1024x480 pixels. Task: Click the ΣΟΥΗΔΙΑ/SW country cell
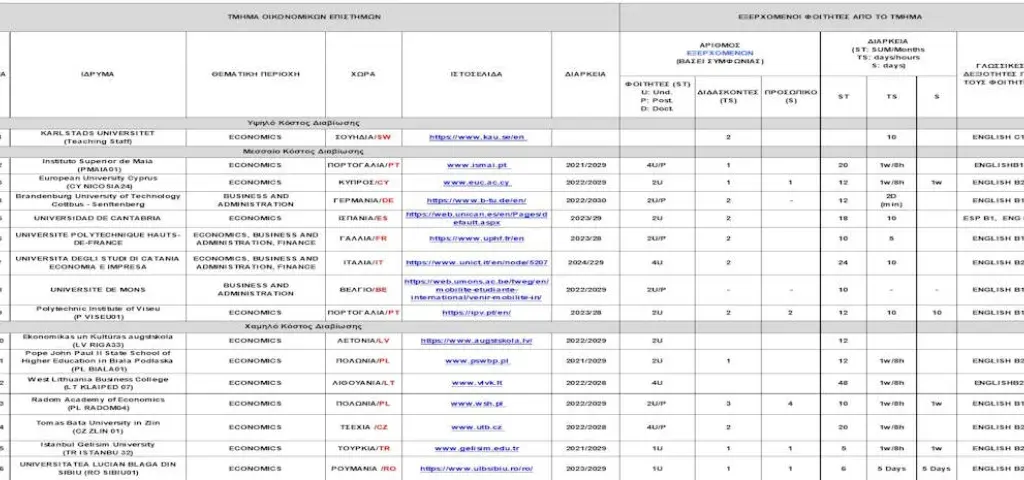coord(363,137)
